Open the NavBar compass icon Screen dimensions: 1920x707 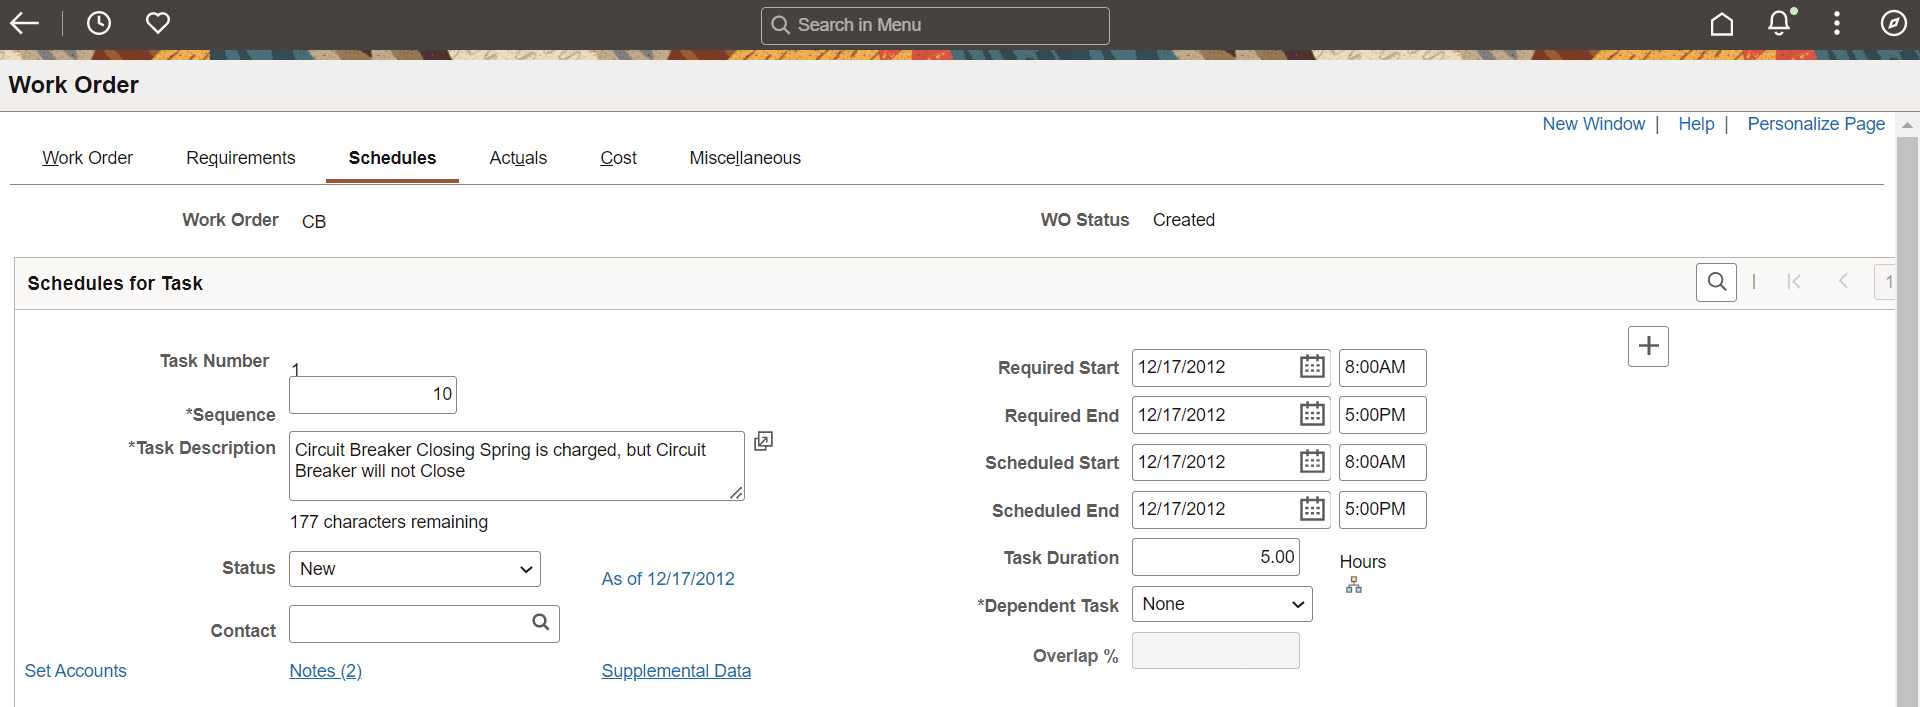coord(1894,23)
